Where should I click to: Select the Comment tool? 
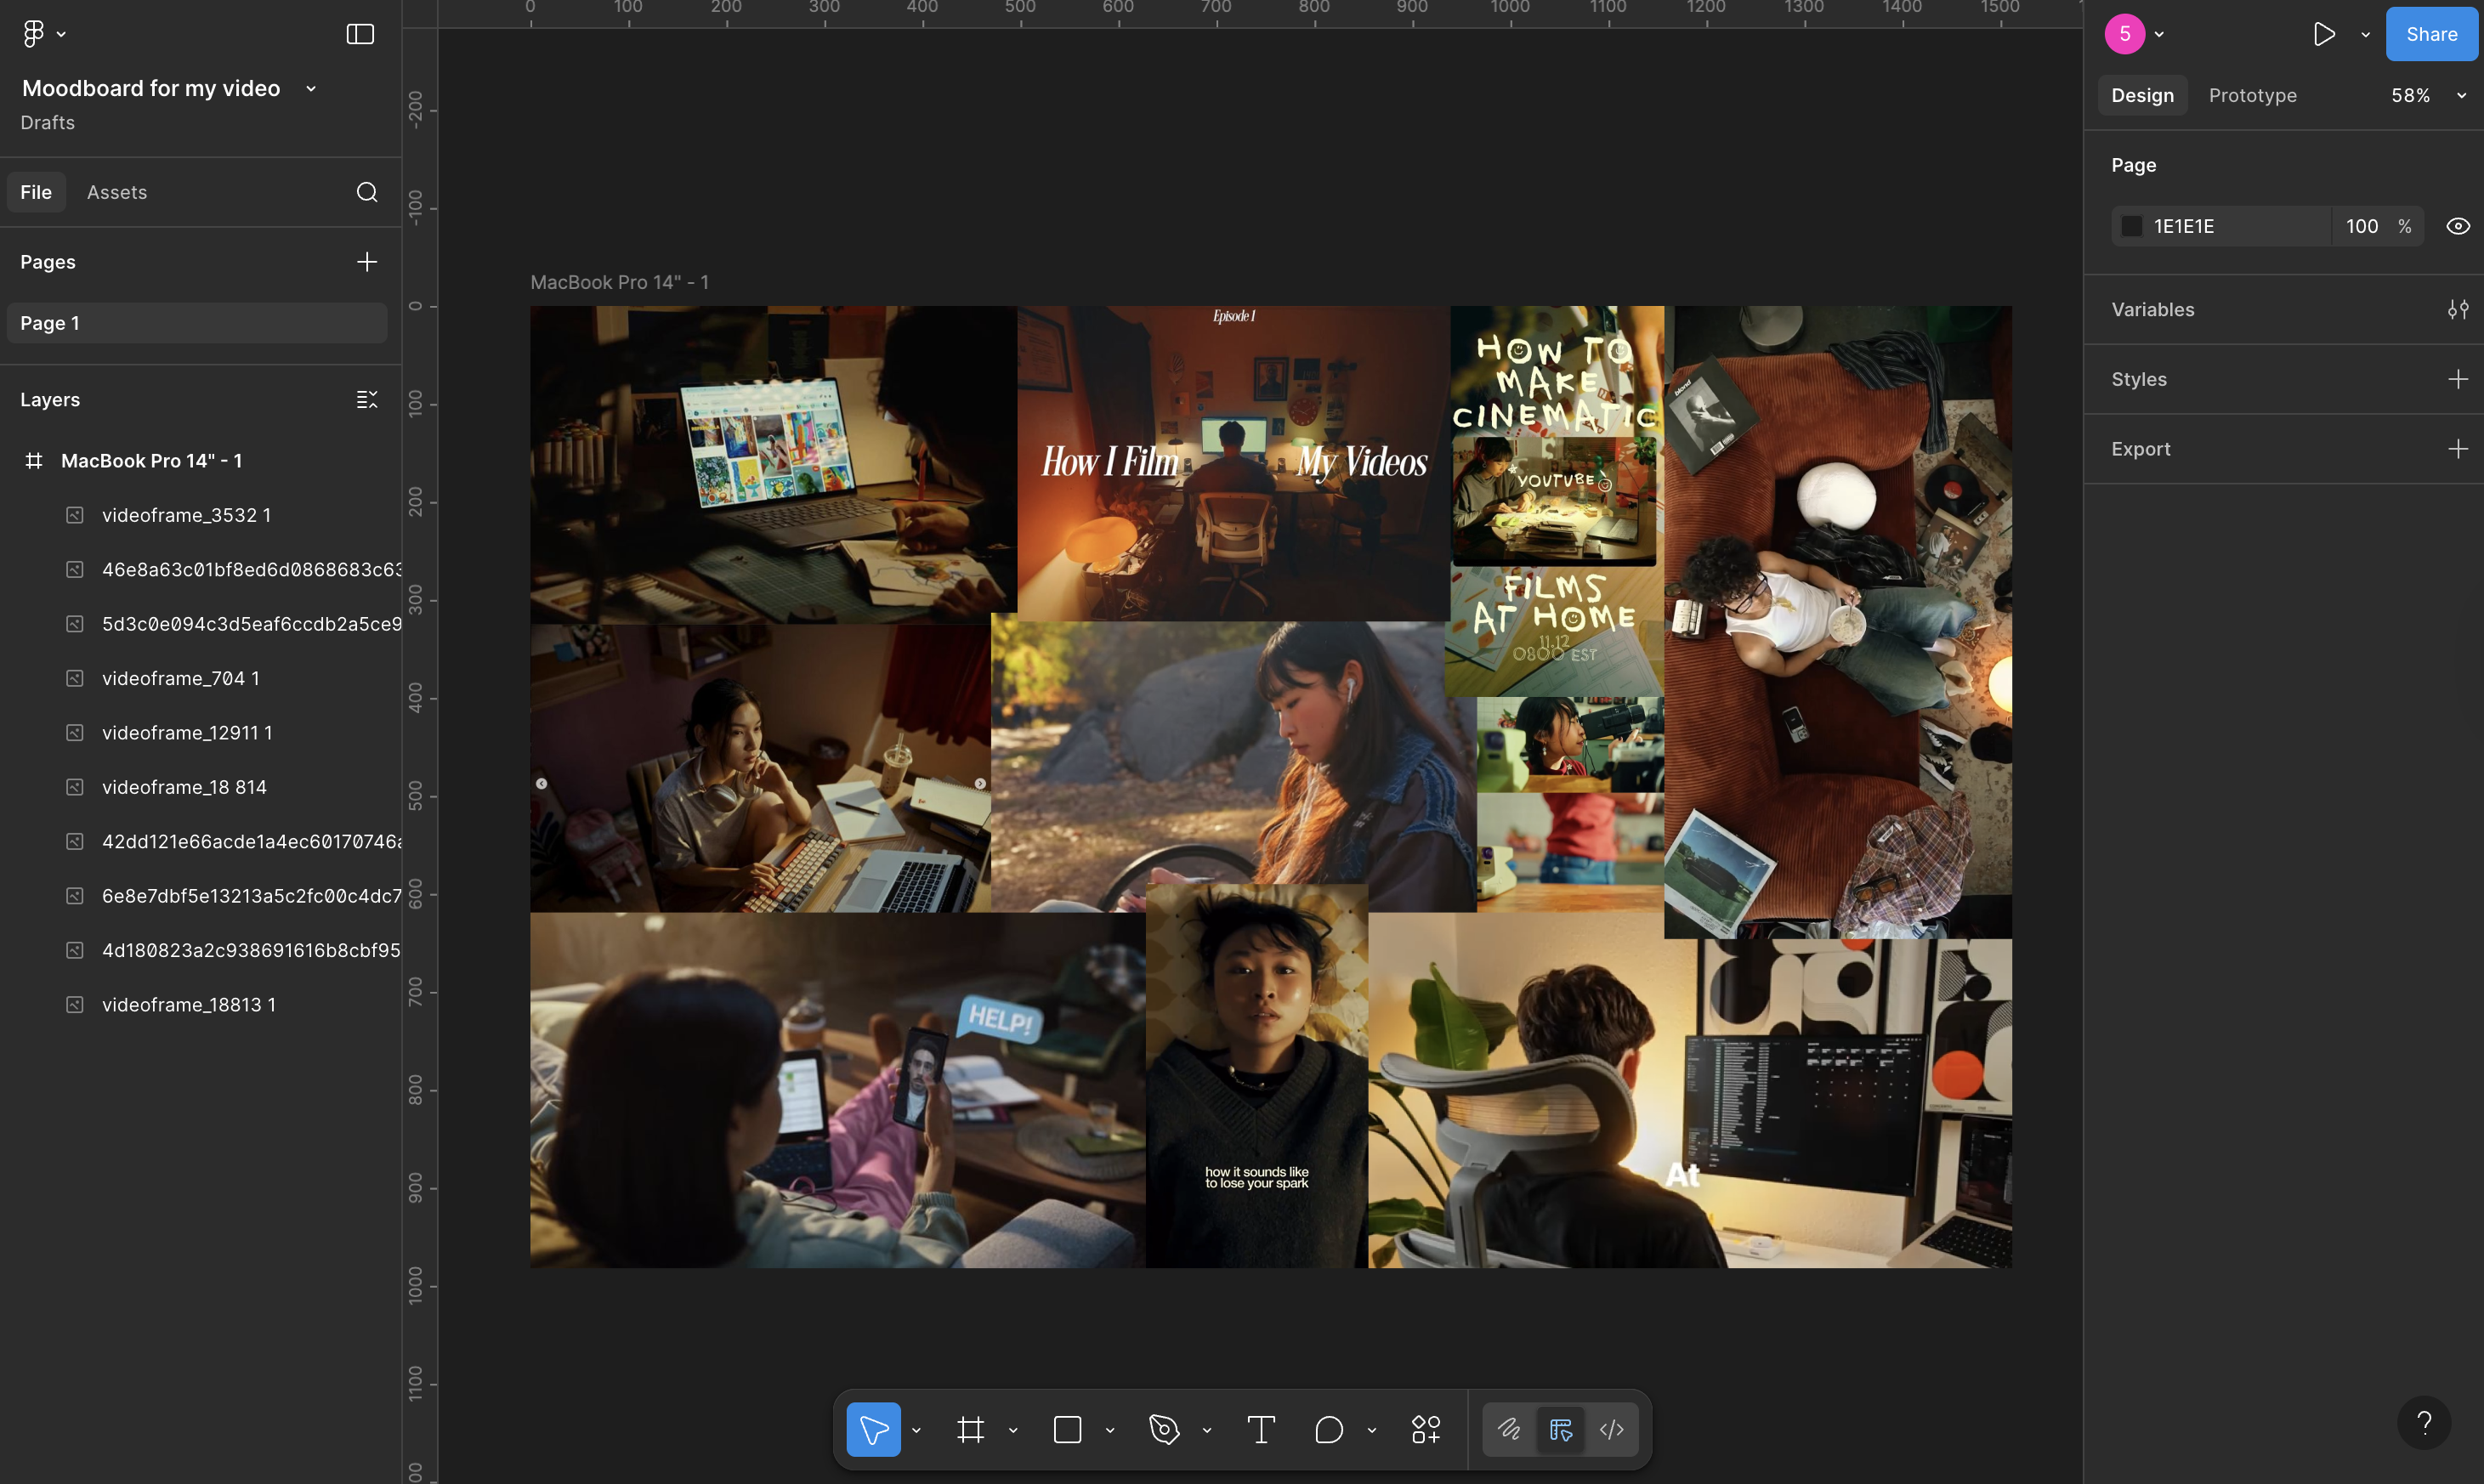(x=1329, y=1430)
